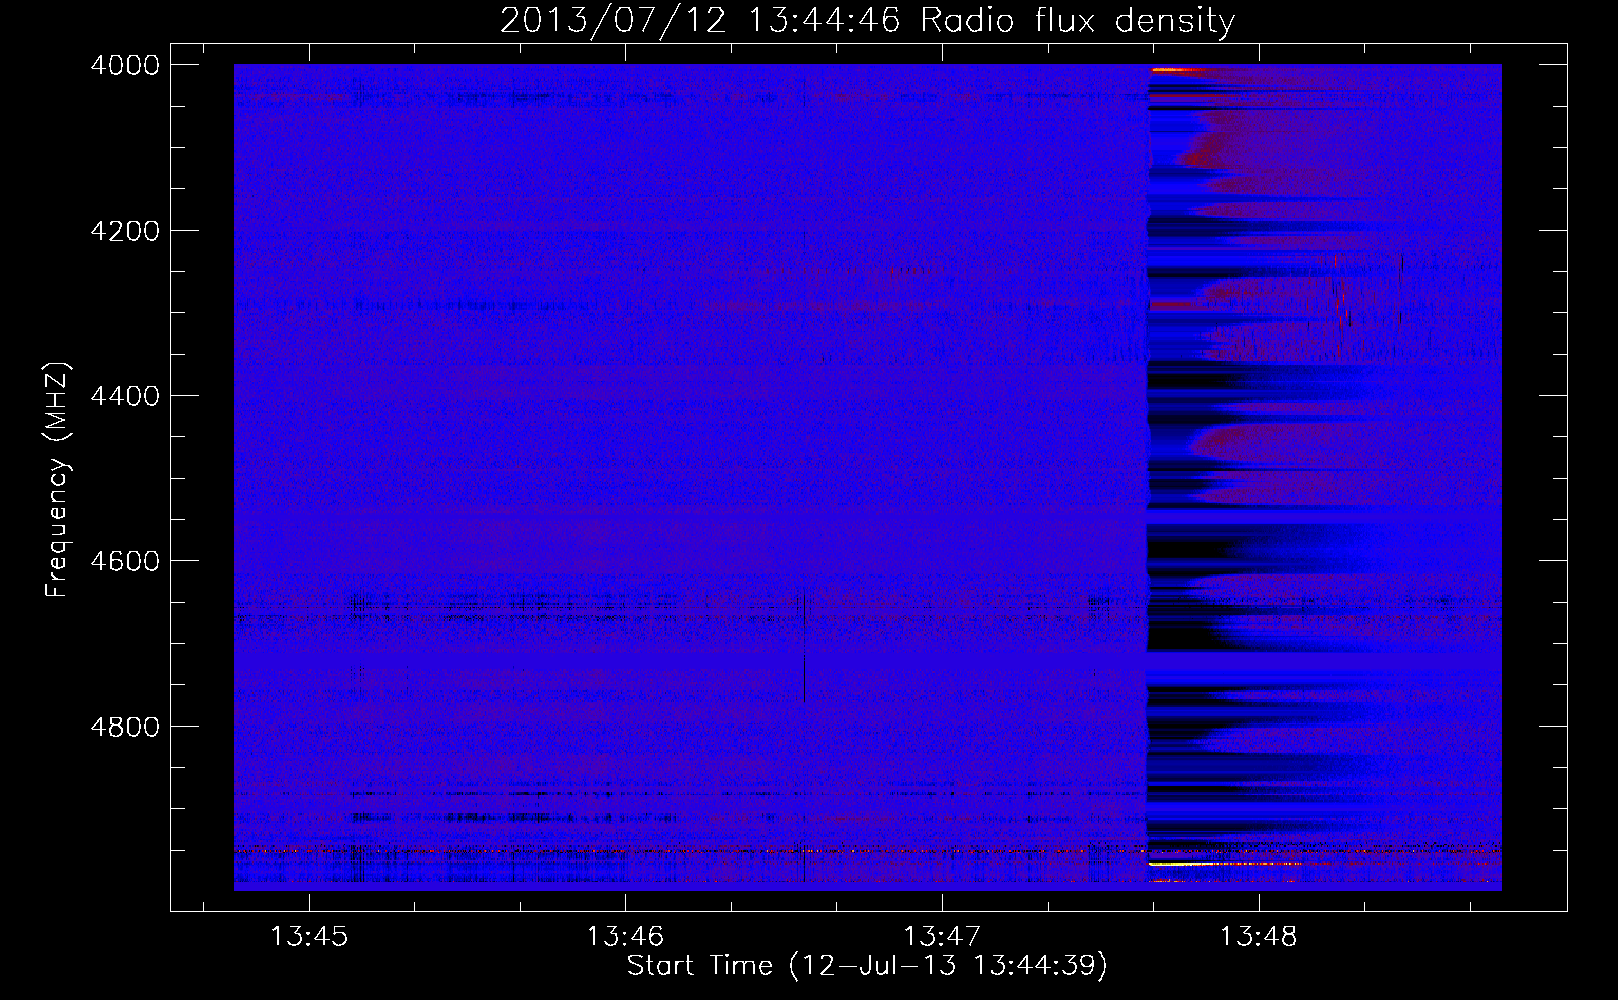
Task: Click the 4600 frequency axis label
Action: [x=125, y=561]
